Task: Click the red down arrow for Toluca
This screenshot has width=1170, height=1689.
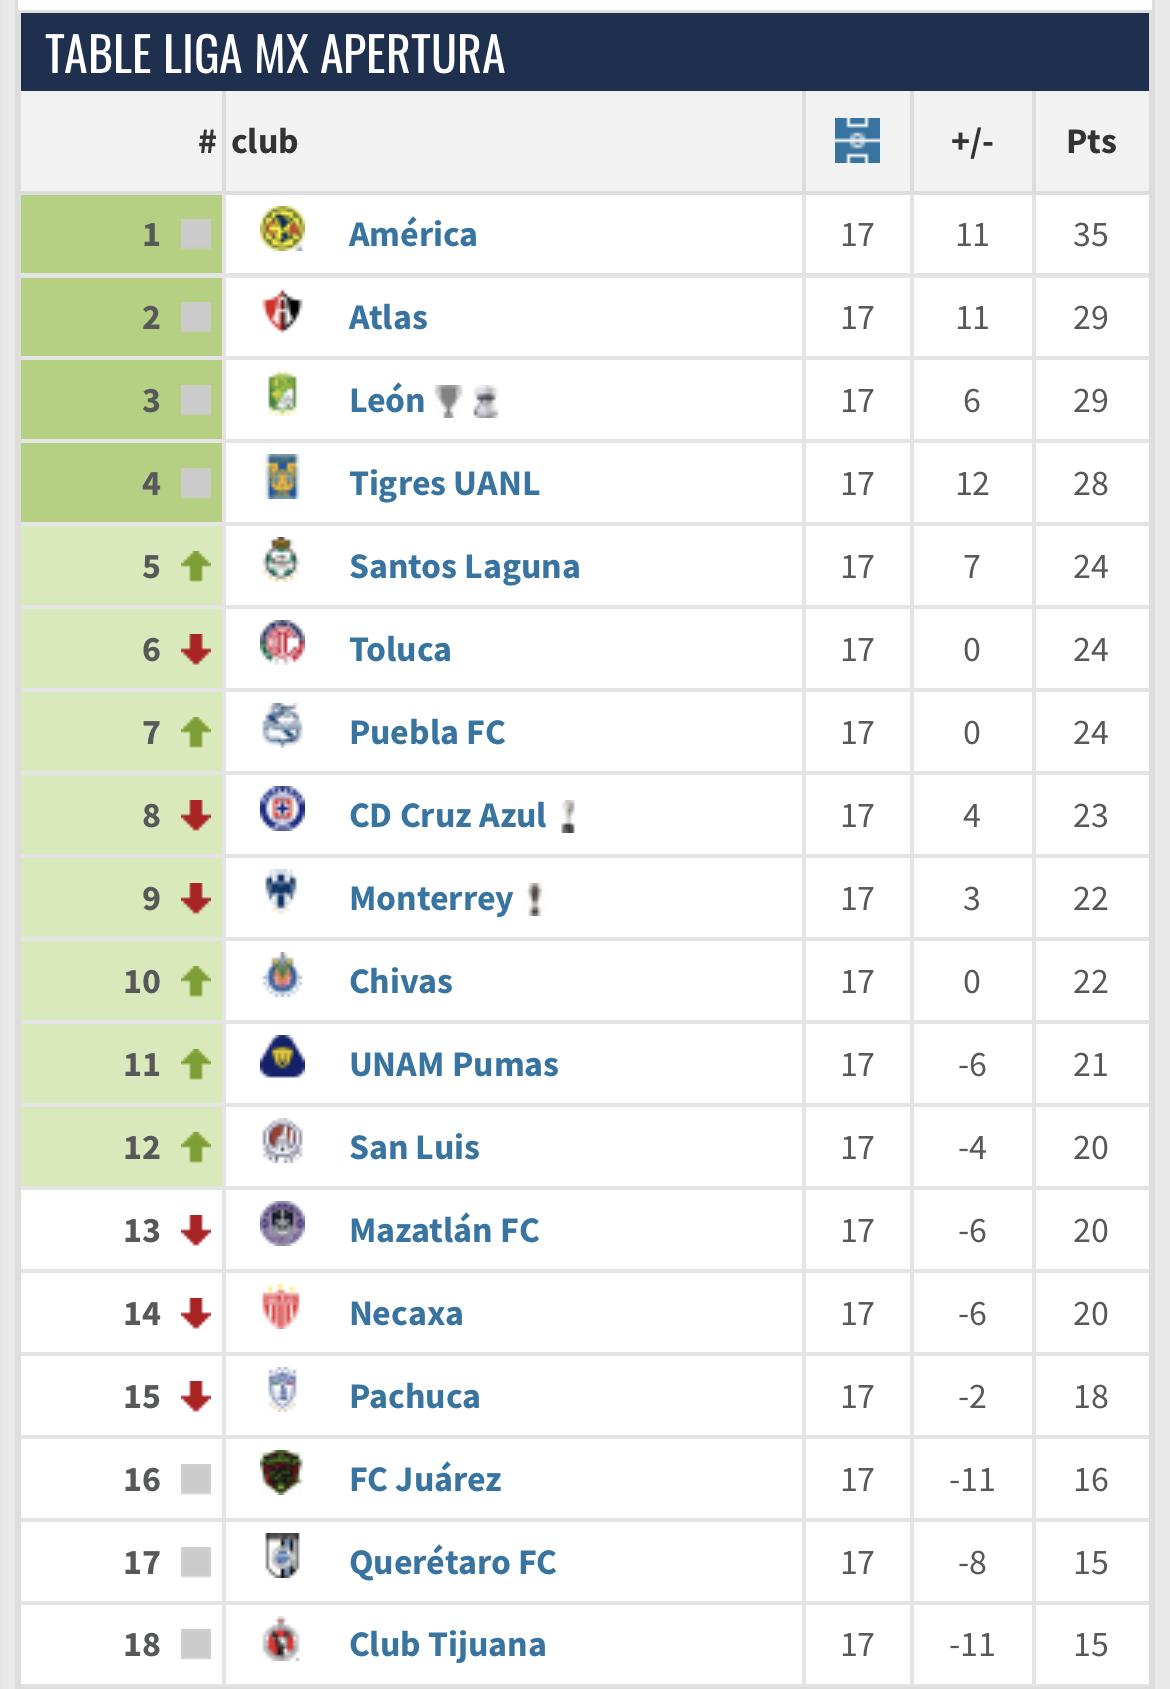Action: (196, 649)
